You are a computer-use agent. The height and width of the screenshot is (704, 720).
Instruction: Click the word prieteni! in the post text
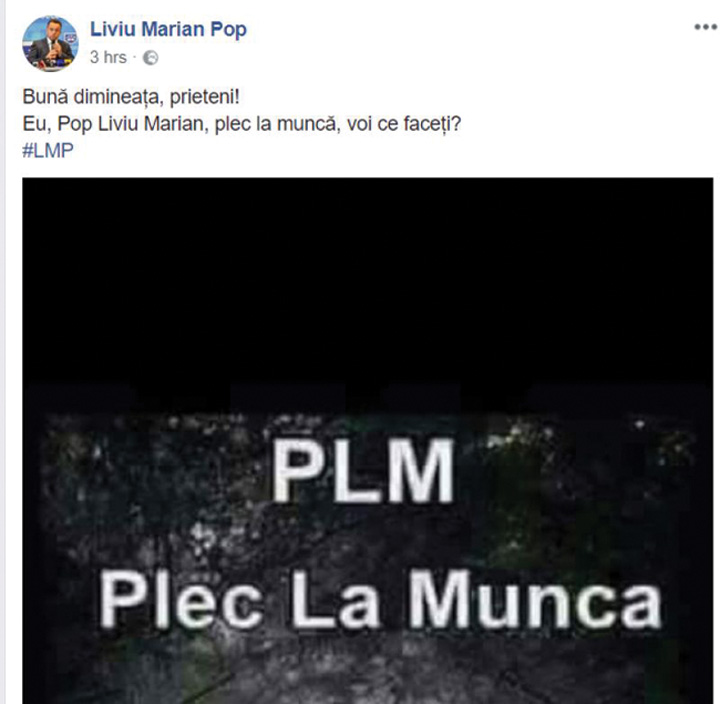[205, 97]
